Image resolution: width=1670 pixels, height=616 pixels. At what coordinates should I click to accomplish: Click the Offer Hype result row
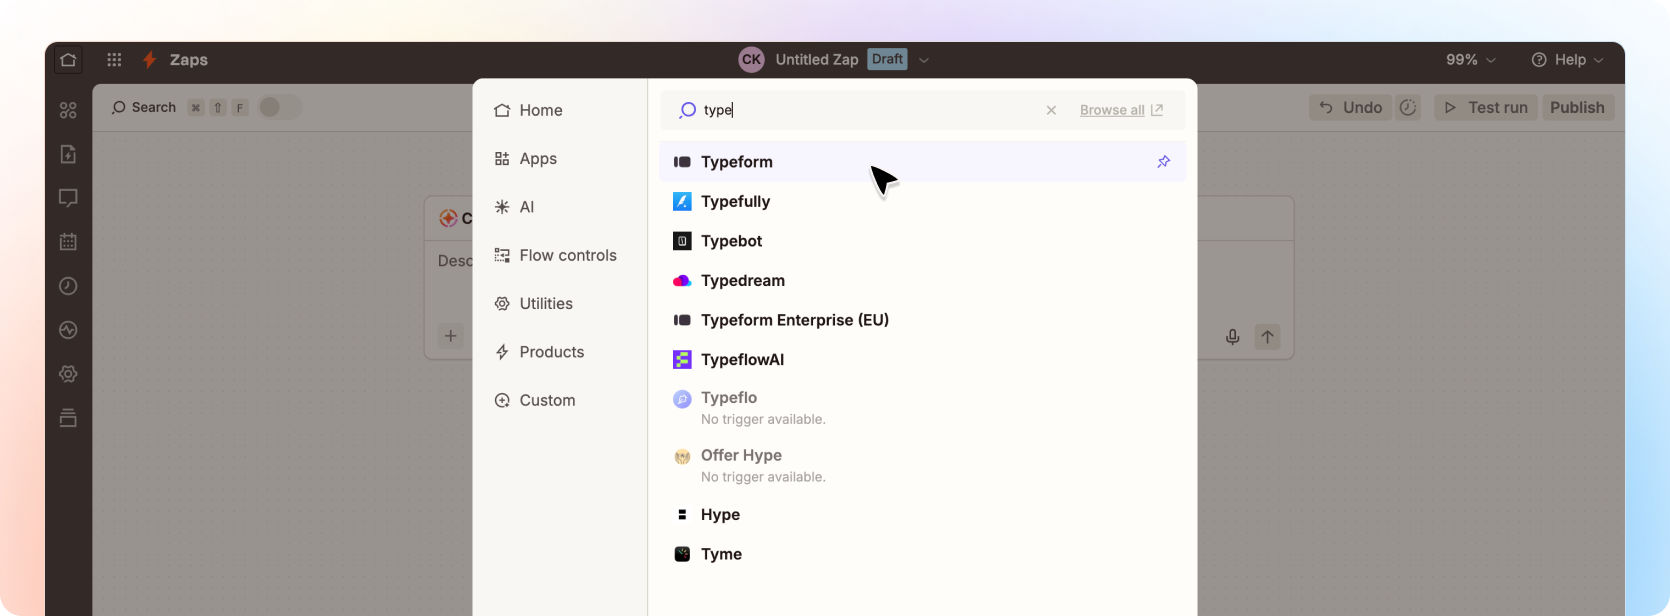tap(922, 465)
